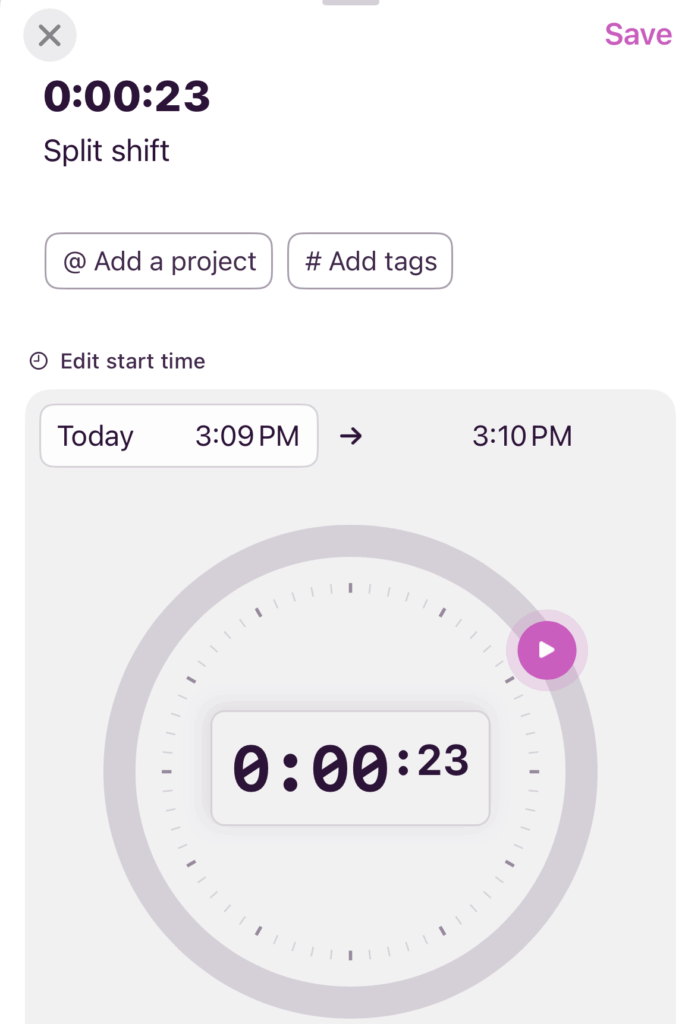Close the time entry editor
The width and height of the screenshot is (682, 1024).
point(49,36)
